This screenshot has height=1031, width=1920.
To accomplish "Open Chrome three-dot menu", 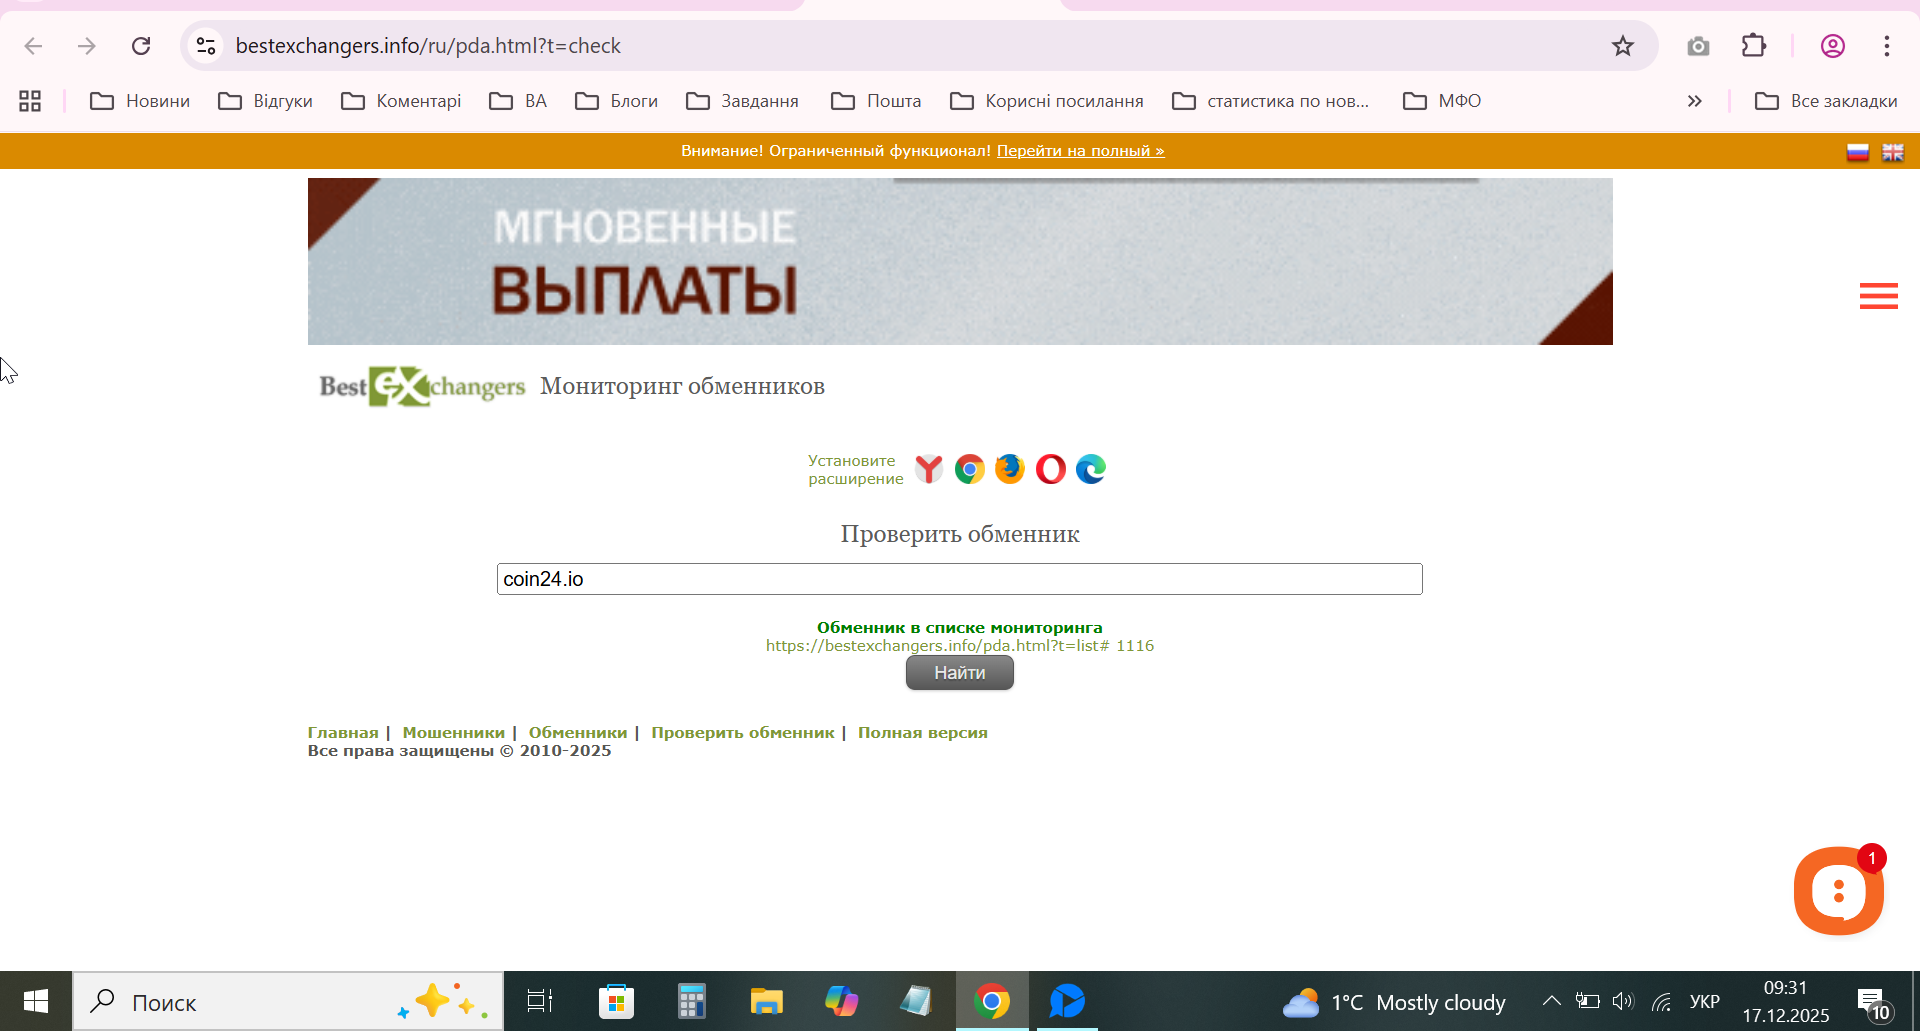I will pyautogui.click(x=1886, y=46).
